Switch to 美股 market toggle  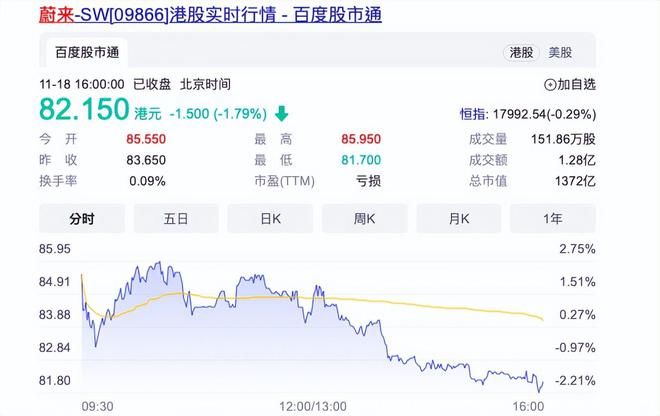pyautogui.click(x=560, y=53)
